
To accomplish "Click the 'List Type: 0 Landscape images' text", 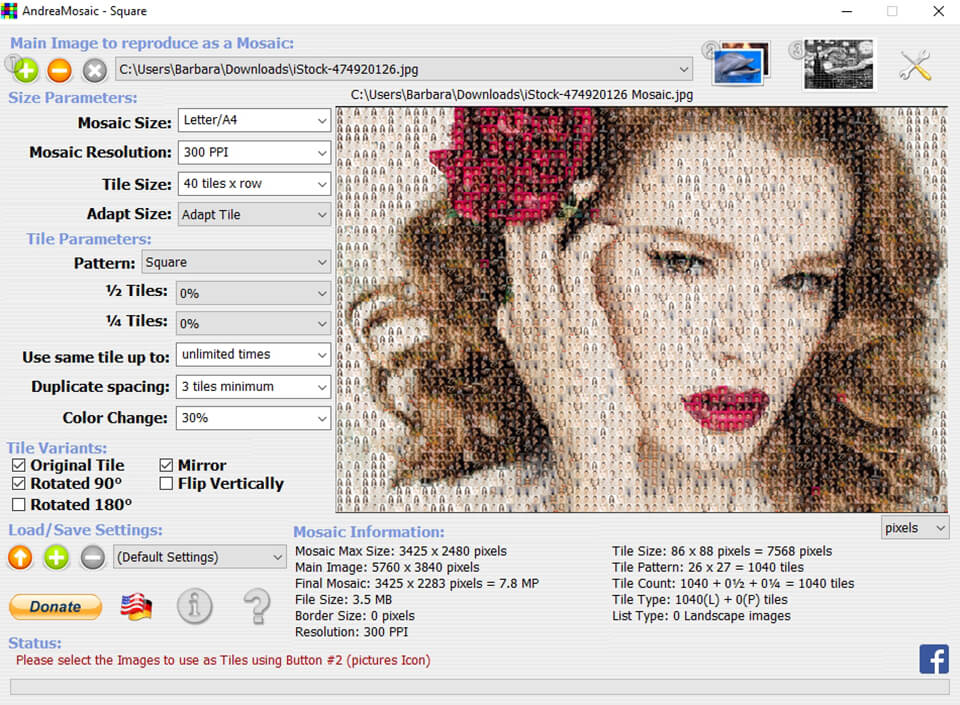I will click(701, 616).
